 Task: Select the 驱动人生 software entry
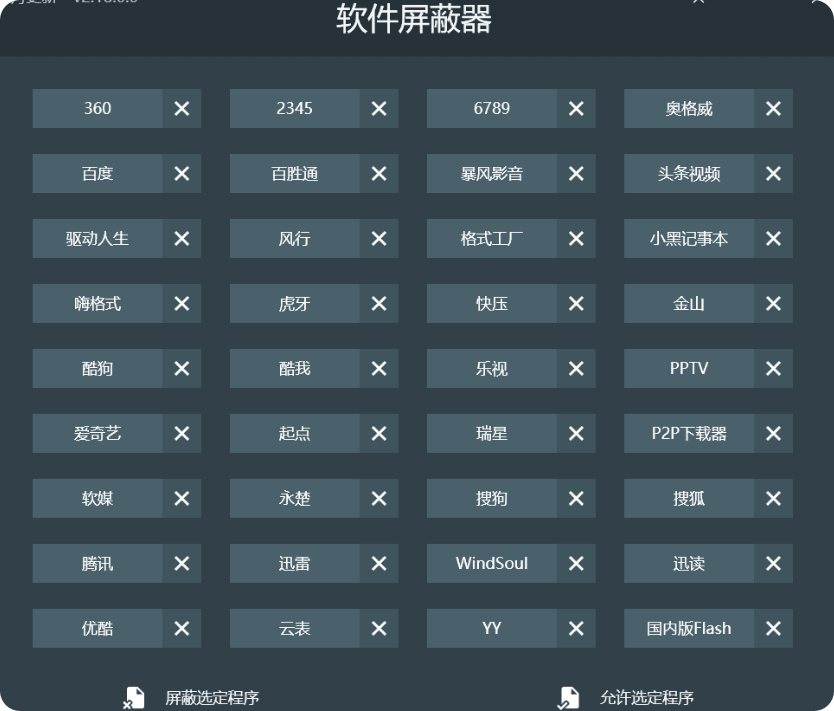pos(97,239)
